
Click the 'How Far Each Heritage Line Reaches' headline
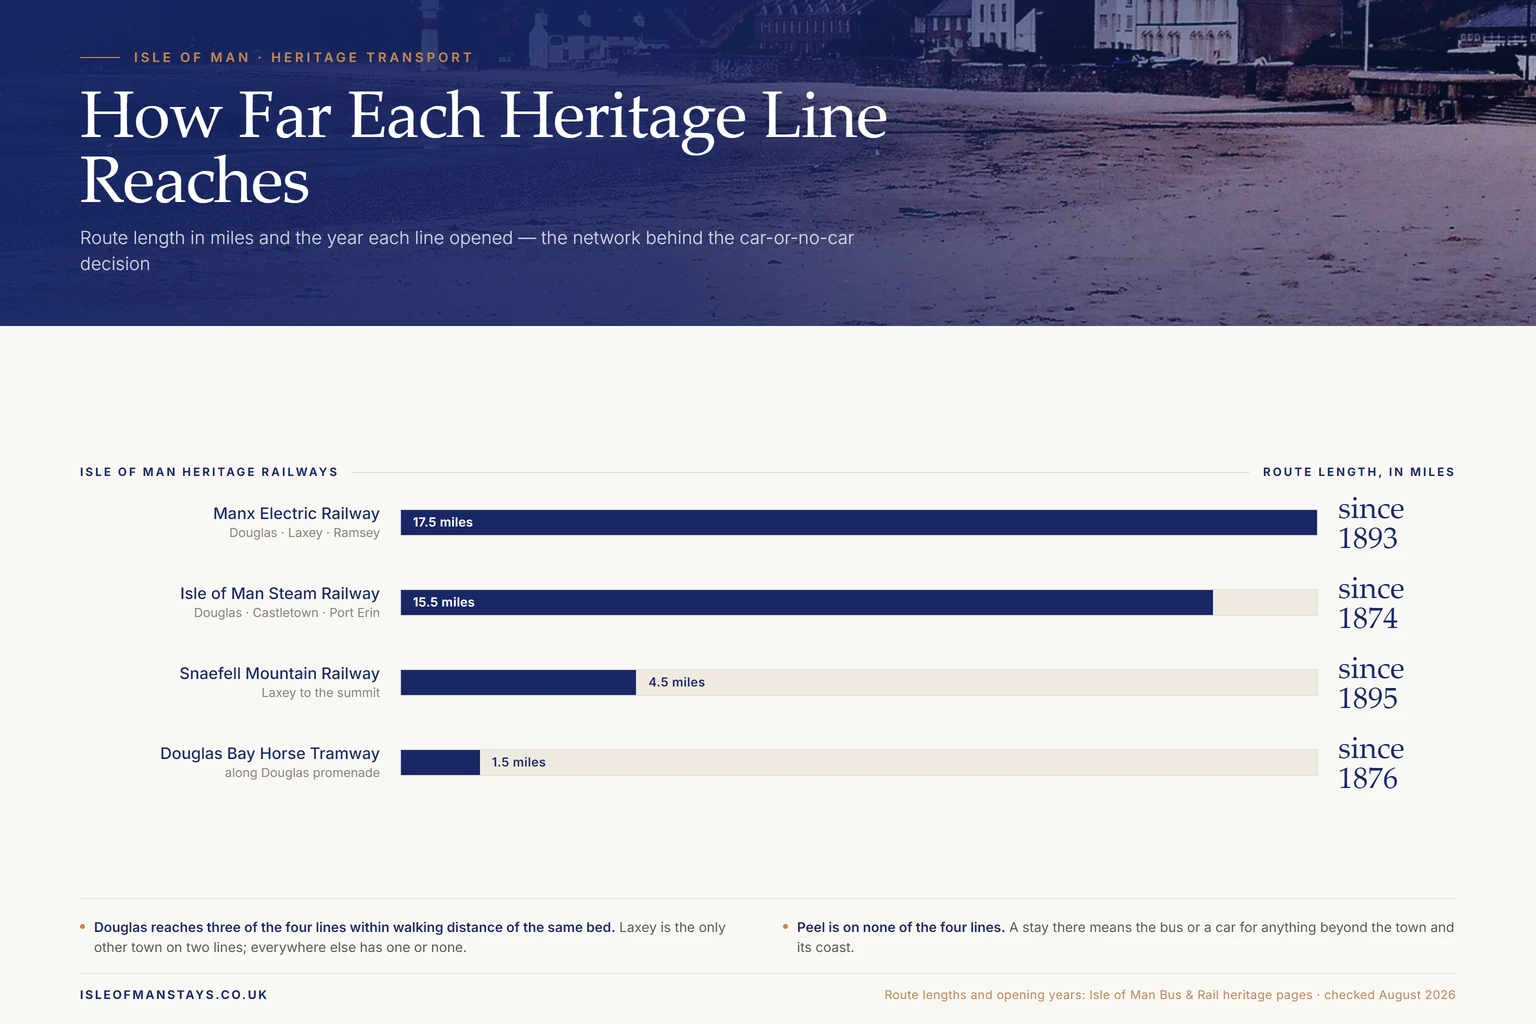(484, 148)
